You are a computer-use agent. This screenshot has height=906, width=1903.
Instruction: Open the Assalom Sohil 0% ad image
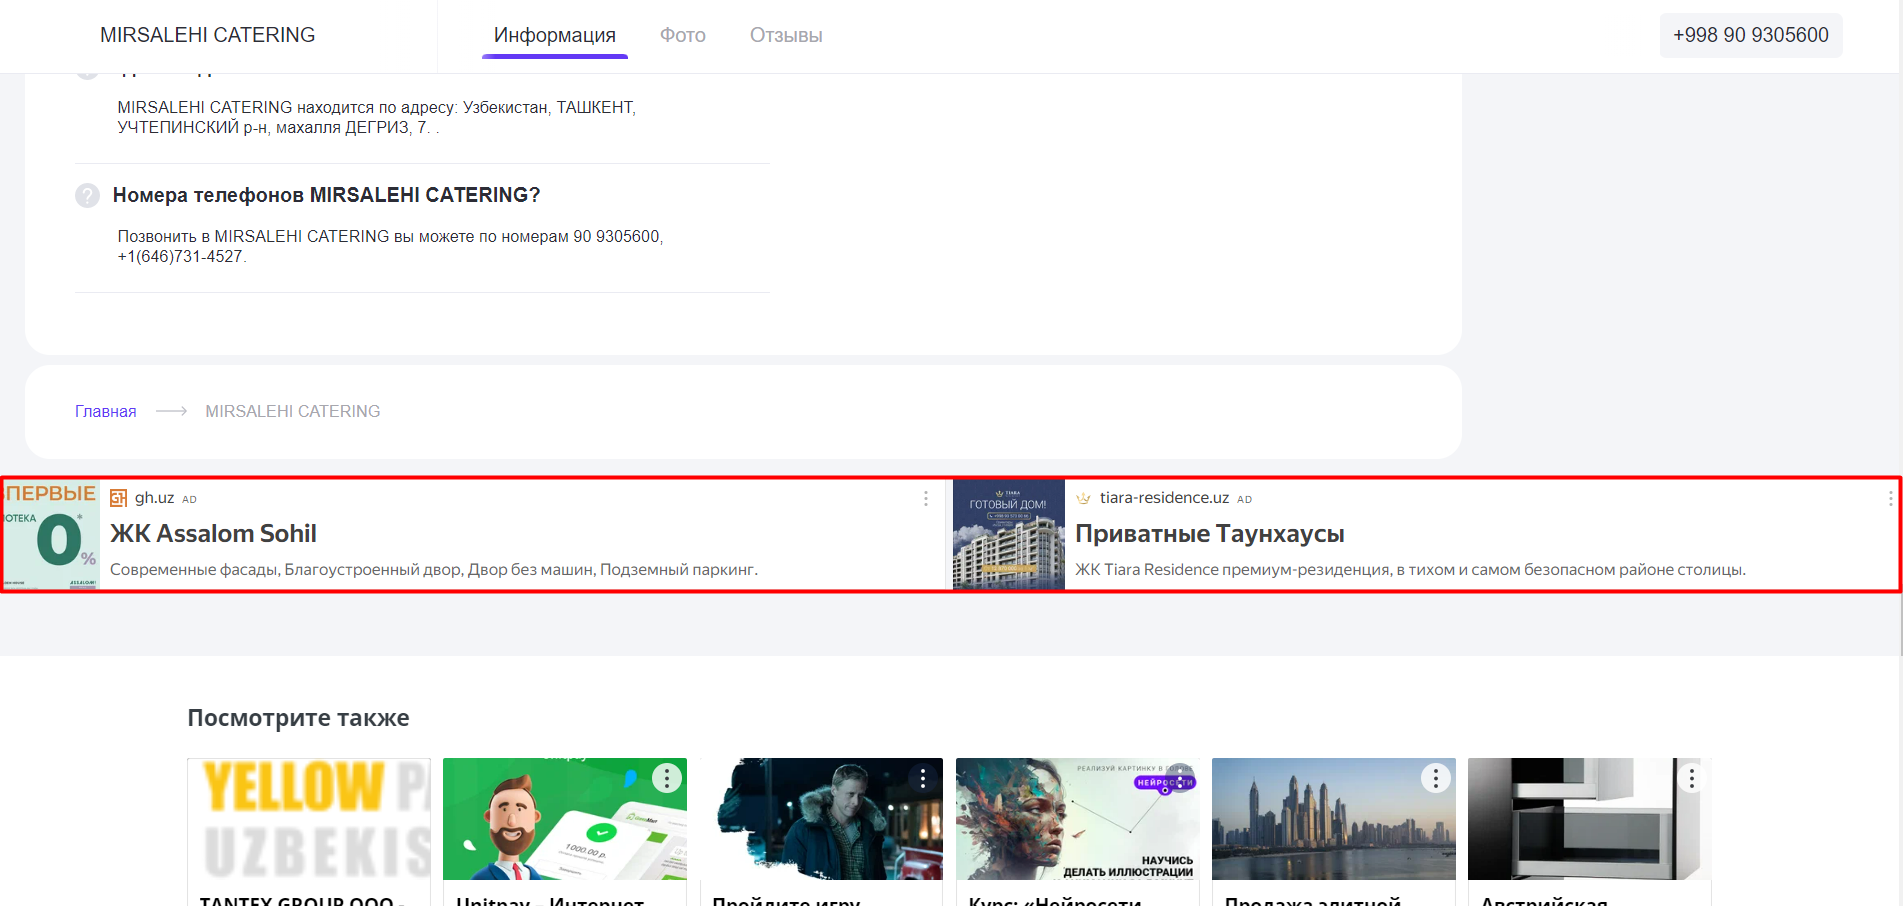(51, 535)
